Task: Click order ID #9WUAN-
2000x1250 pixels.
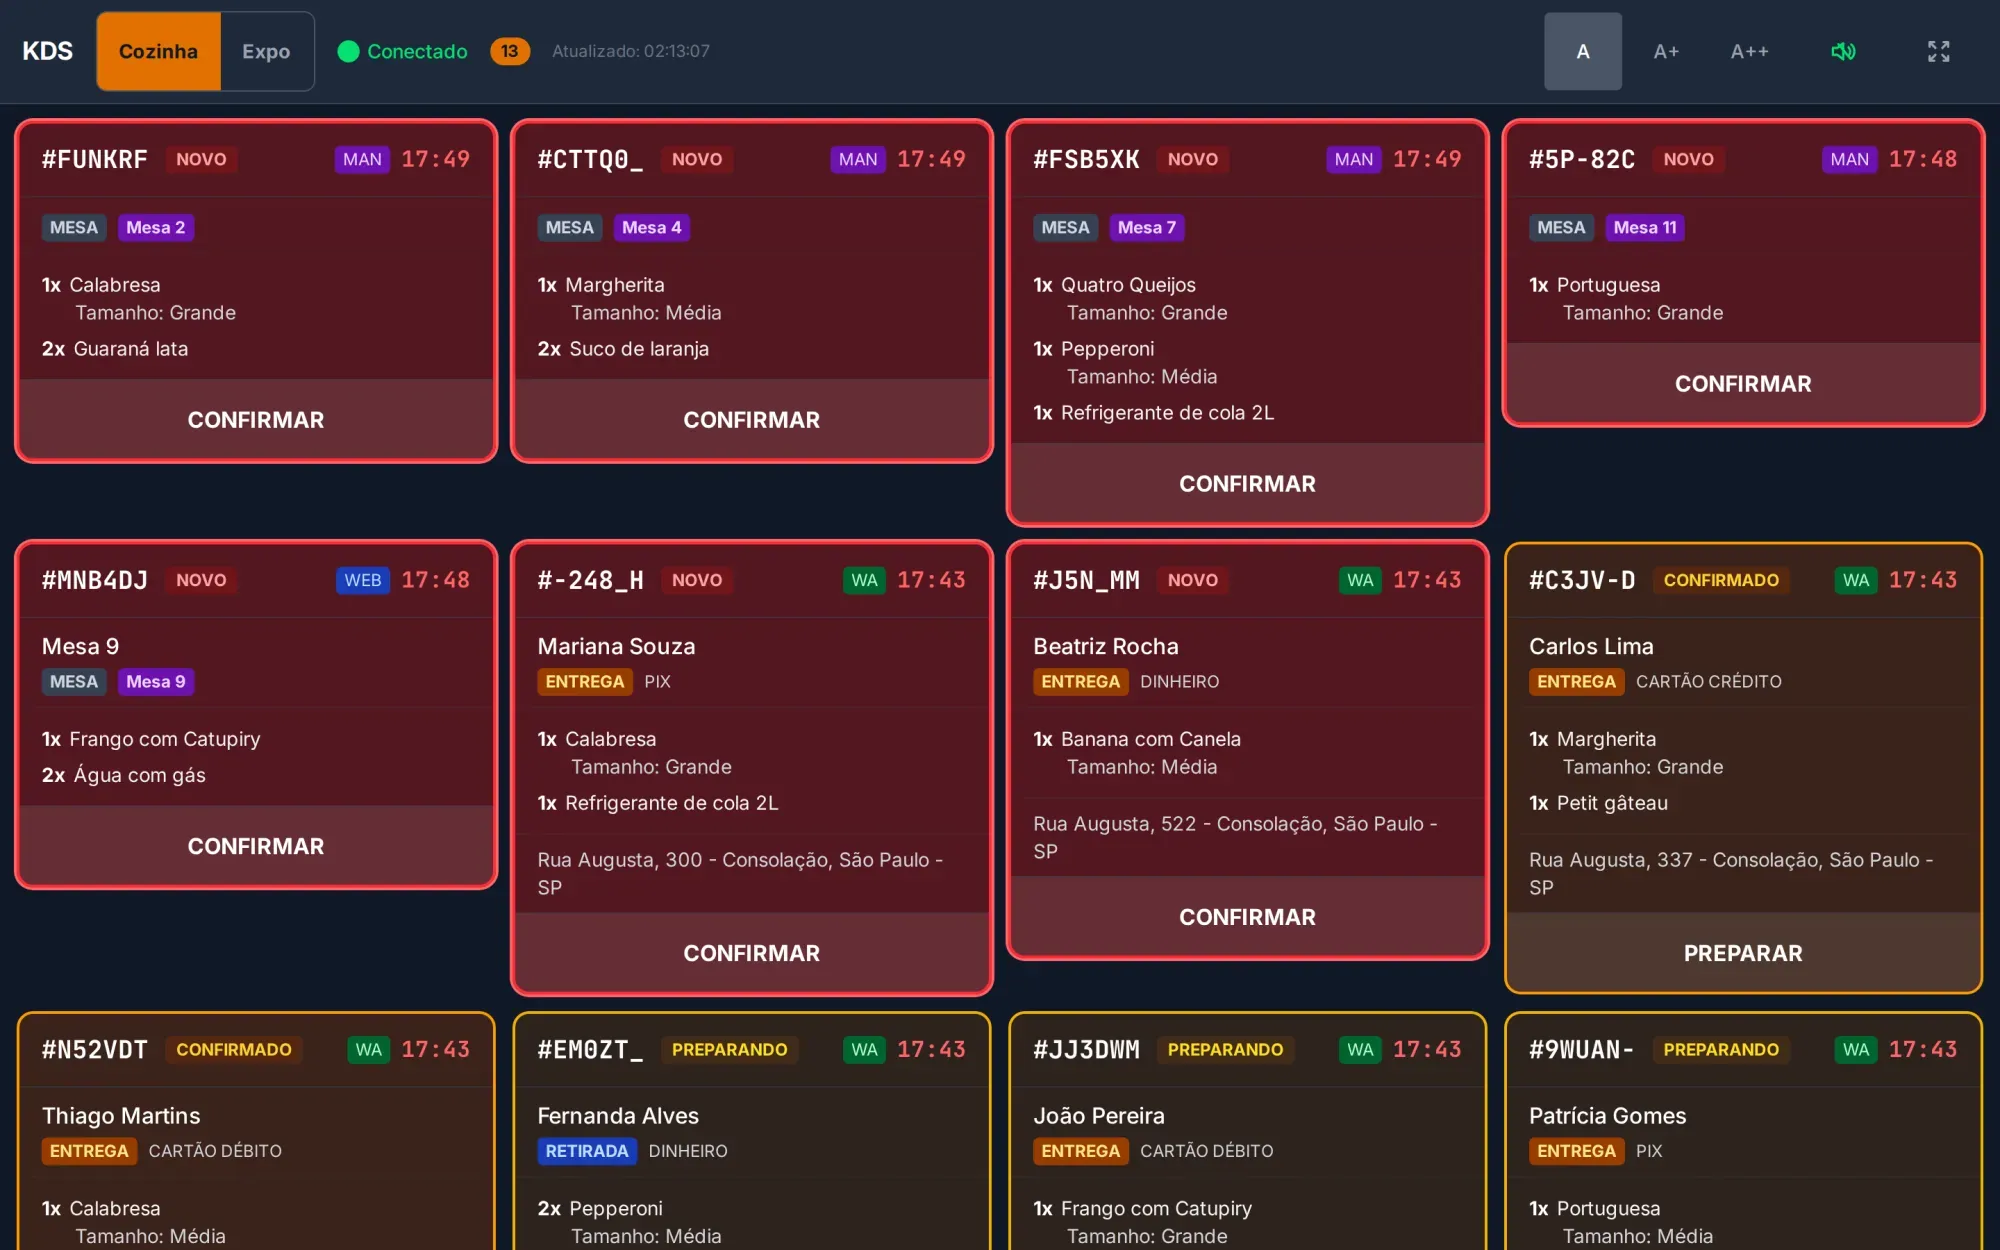Action: pyautogui.click(x=1582, y=1050)
